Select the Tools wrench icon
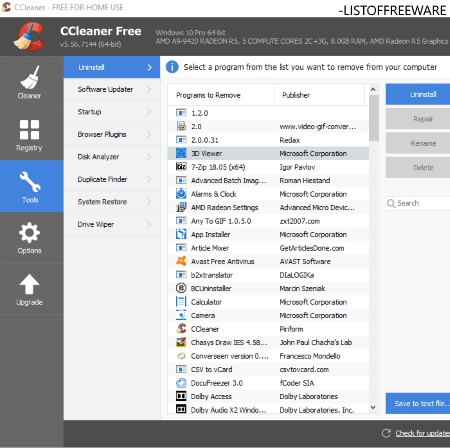 [x=30, y=182]
